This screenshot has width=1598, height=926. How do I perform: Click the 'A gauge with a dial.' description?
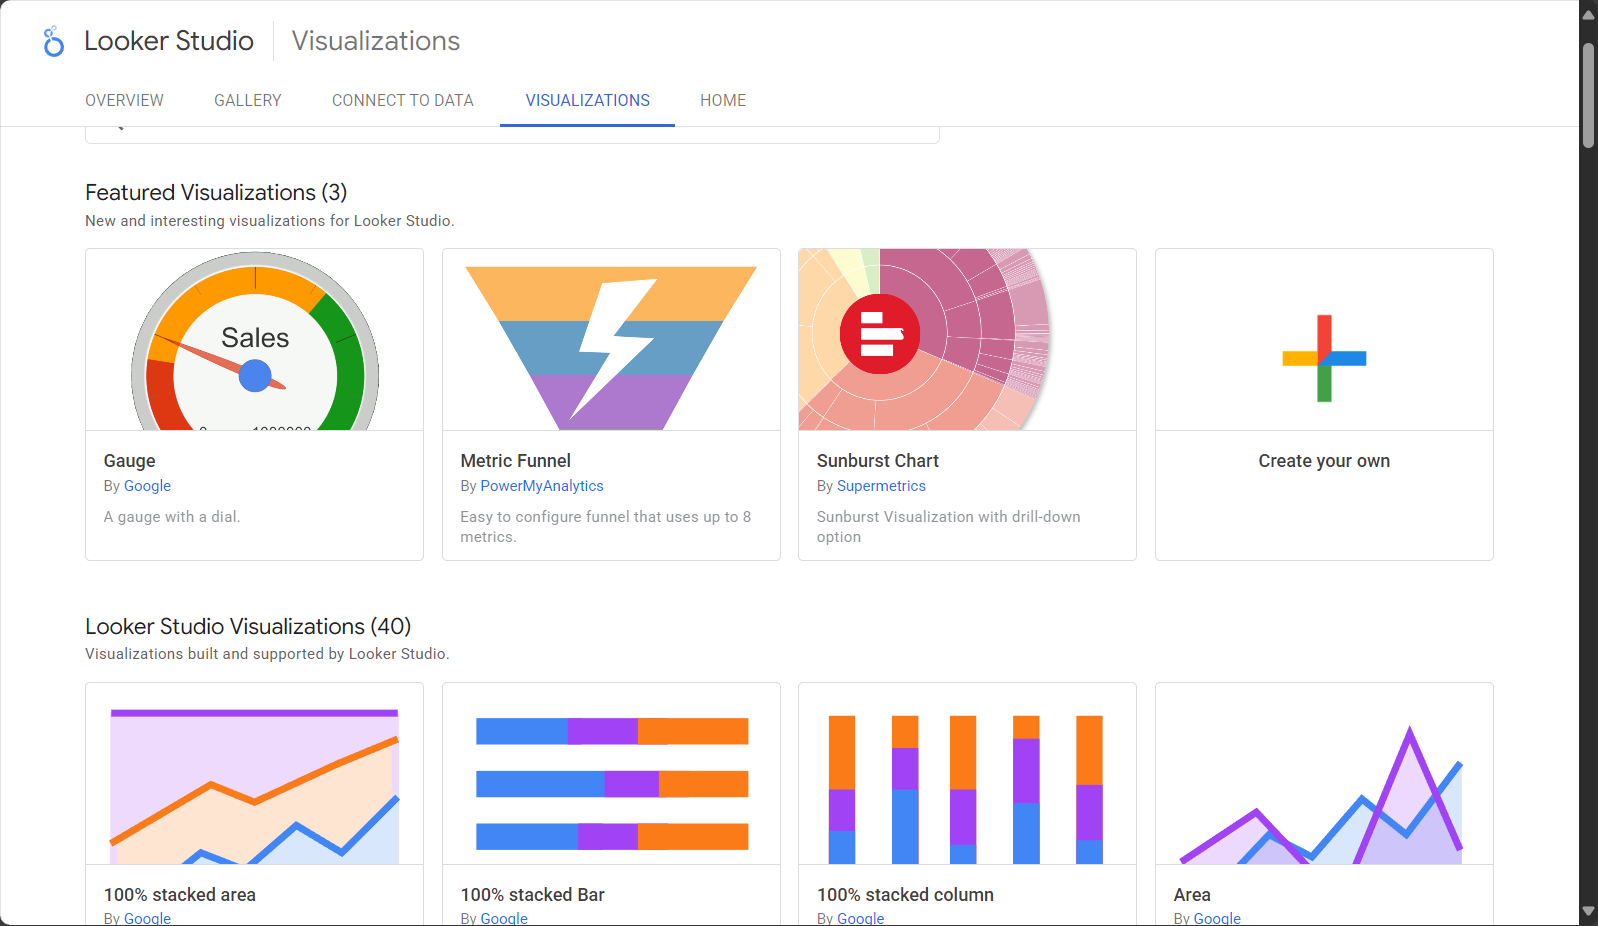click(172, 517)
